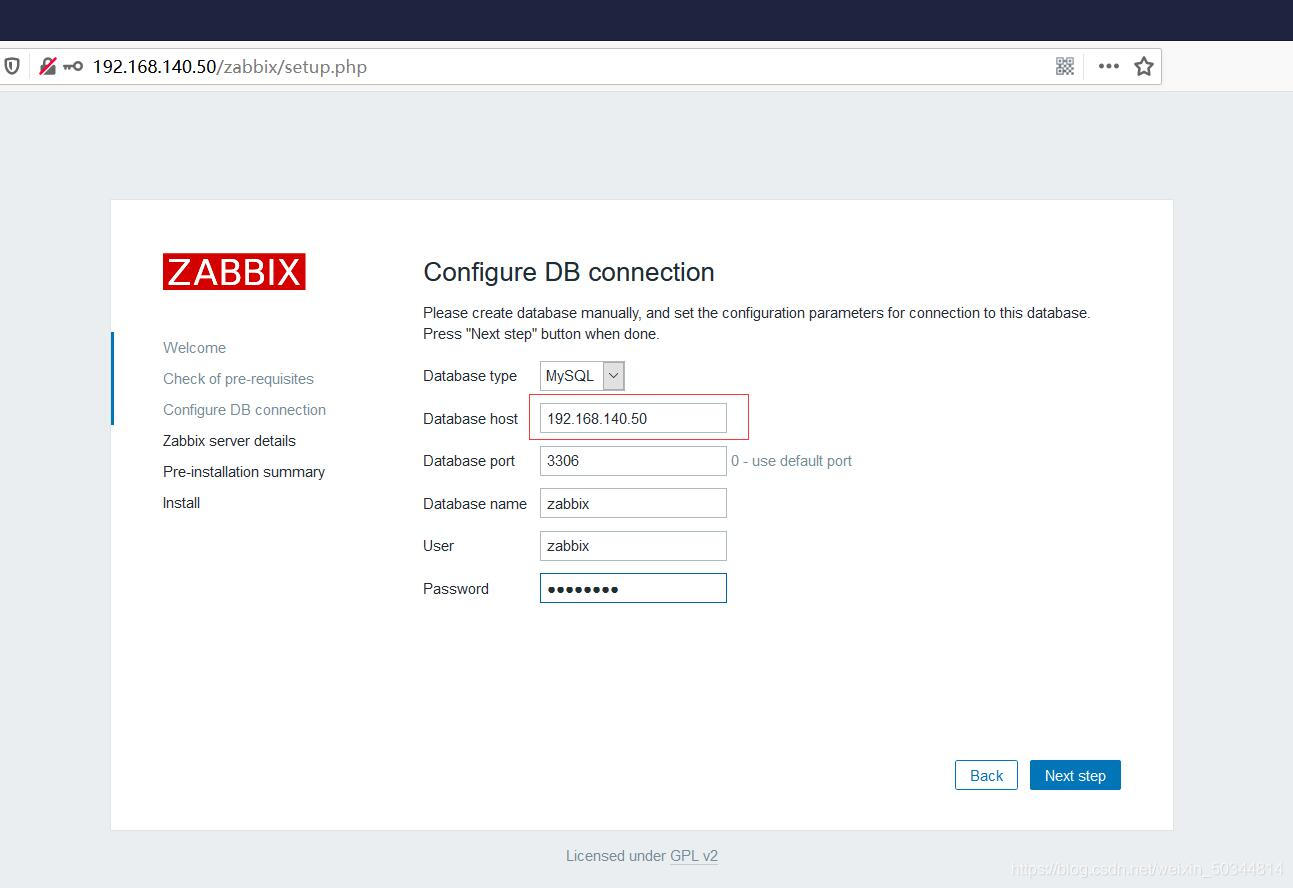Click the Database port field showing 3306
The image size is (1293, 888).
click(x=633, y=461)
